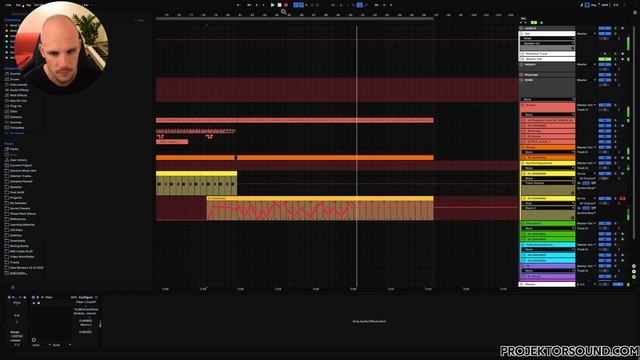This screenshot has height=360, width=640.
Task: Open User Library in Places
Action: pyautogui.click(x=18, y=160)
